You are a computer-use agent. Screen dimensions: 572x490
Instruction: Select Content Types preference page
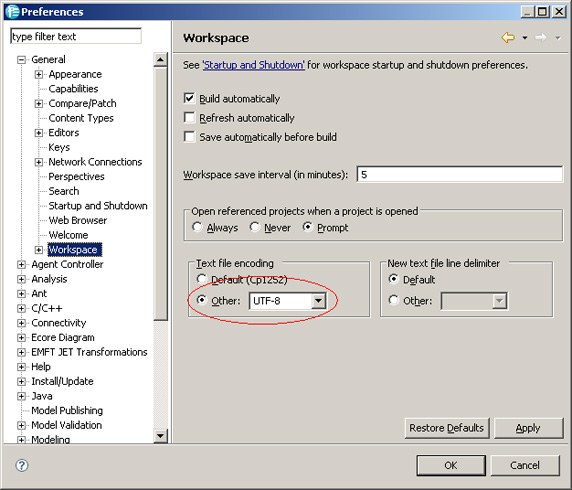[81, 118]
